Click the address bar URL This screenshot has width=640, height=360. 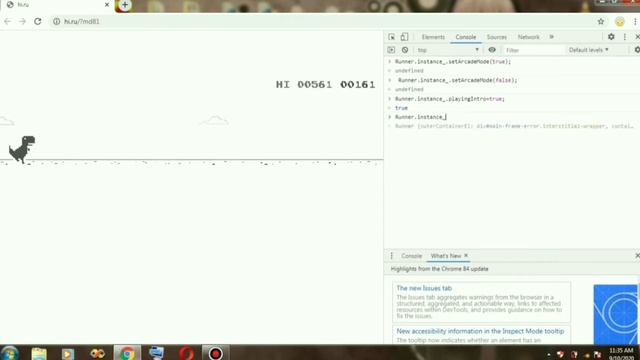[82, 21]
